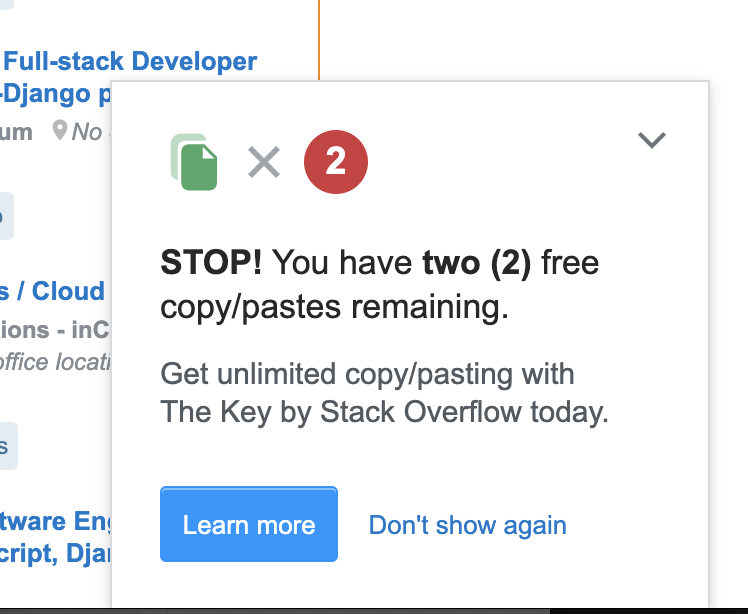Open the job link containing 'Cloud'

point(52,291)
